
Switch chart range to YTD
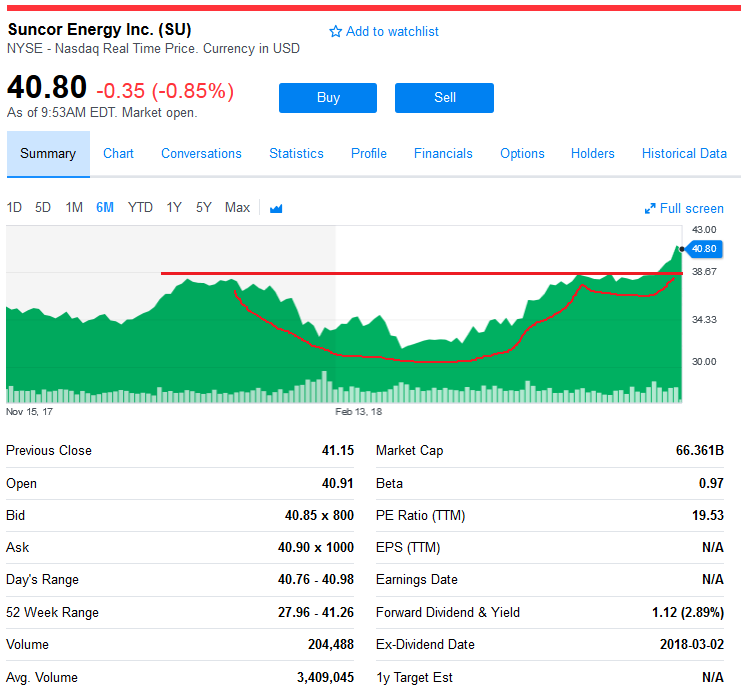click(x=140, y=207)
